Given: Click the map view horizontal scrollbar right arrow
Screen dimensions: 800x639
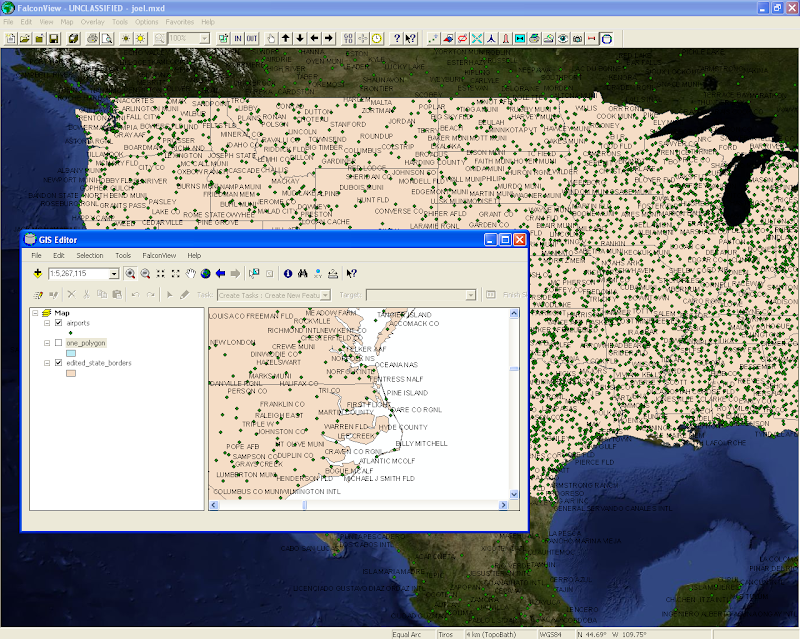Looking at the screenshot, I should [503, 505].
